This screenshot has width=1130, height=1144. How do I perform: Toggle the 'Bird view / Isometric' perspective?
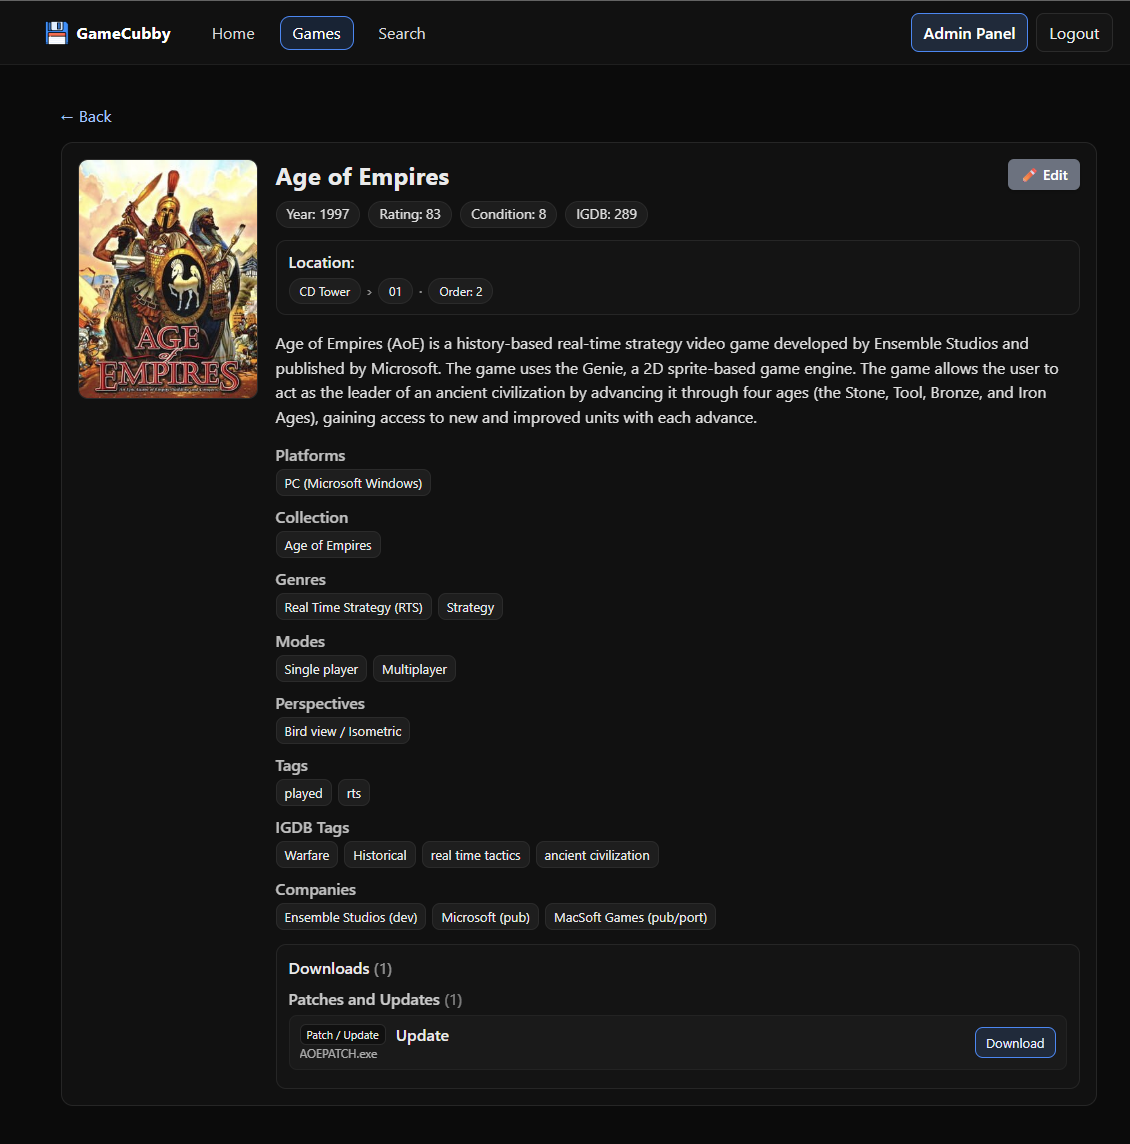pyautogui.click(x=342, y=730)
